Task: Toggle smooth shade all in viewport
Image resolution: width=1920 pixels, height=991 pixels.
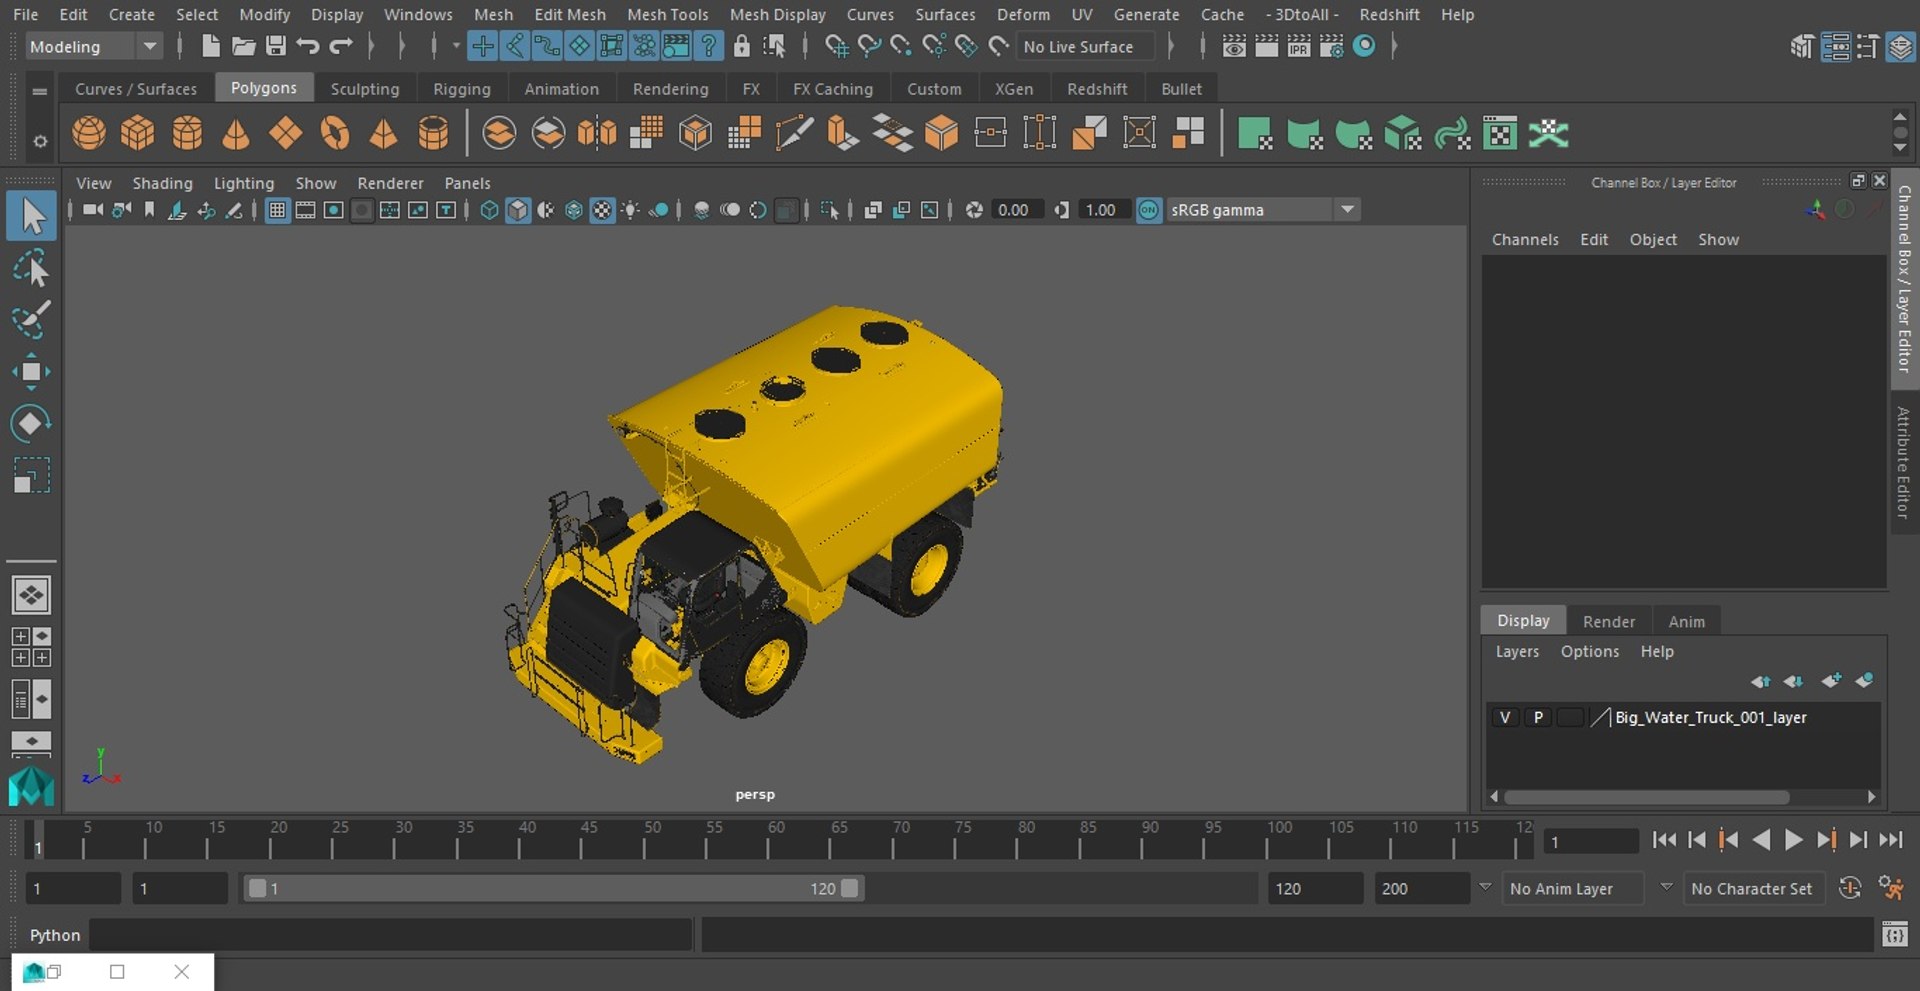Action: tap(517, 210)
